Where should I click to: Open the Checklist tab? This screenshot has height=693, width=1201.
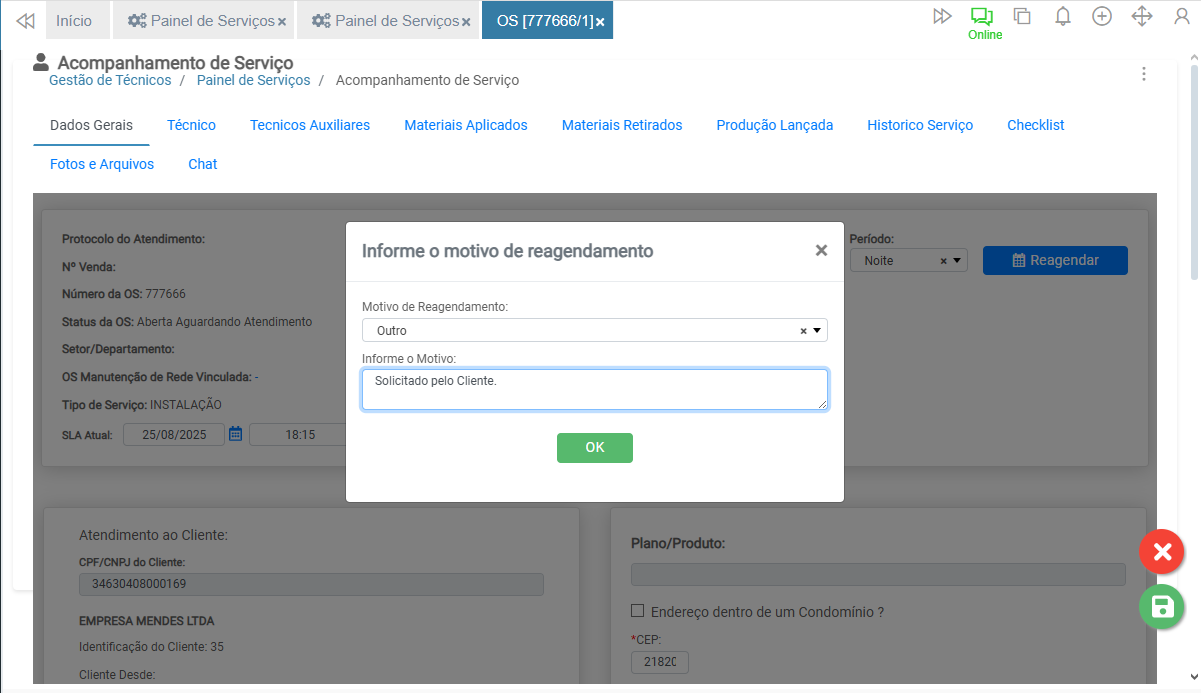pyautogui.click(x=1035, y=125)
